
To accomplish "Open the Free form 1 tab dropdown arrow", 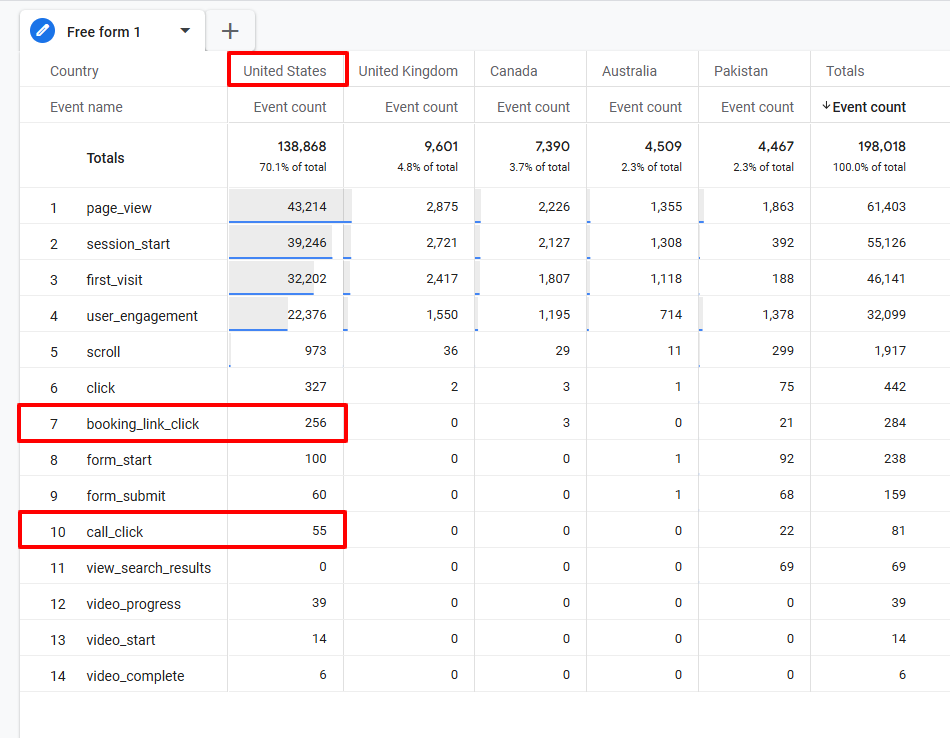I will [184, 30].
